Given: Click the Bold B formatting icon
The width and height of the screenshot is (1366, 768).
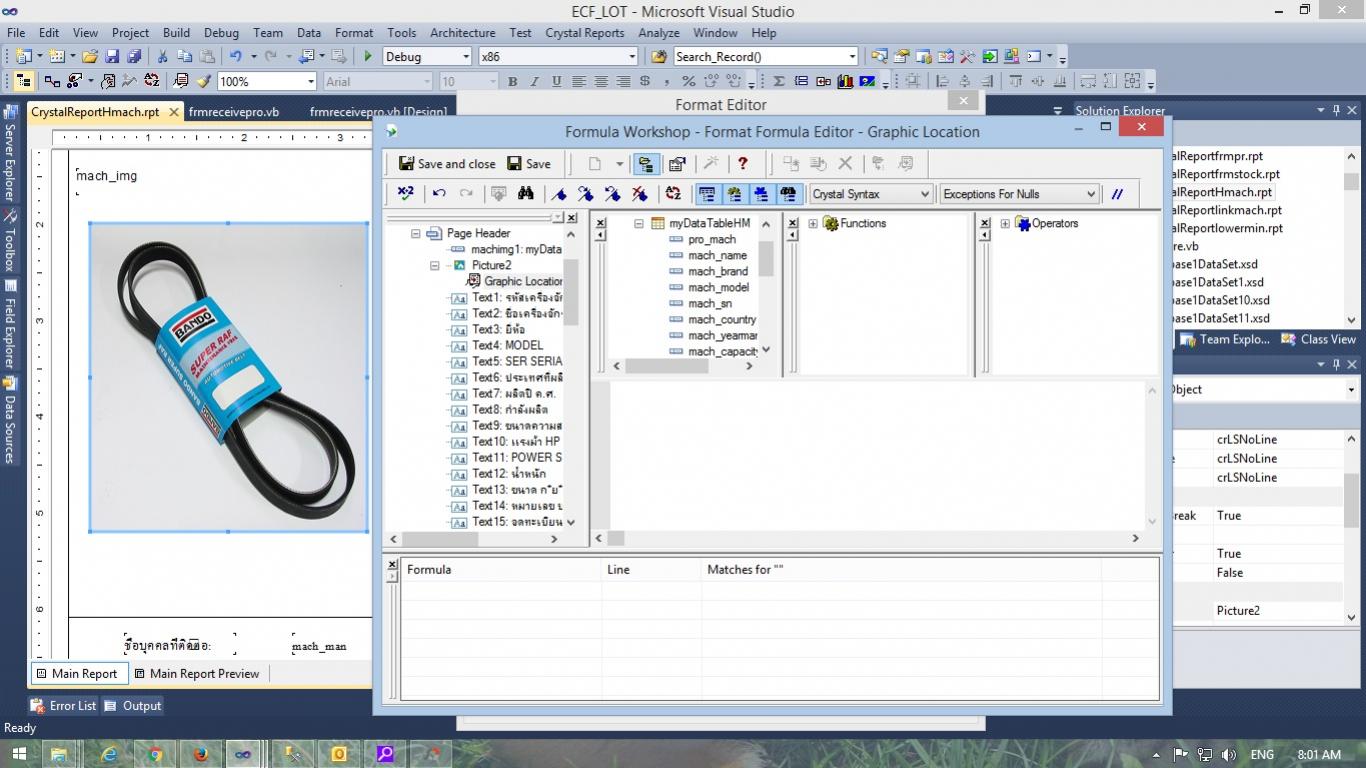Looking at the screenshot, I should pos(513,82).
